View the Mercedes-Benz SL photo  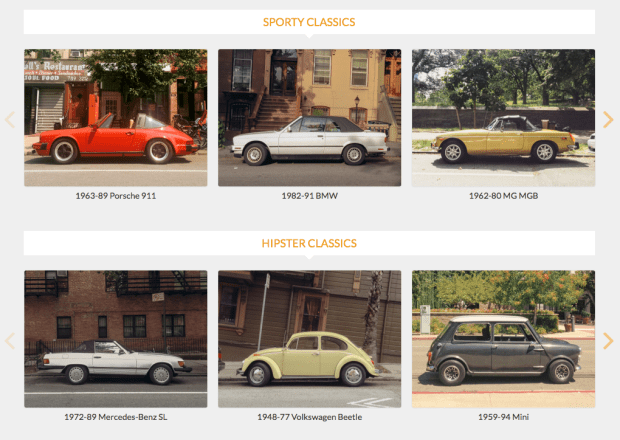tap(115, 339)
